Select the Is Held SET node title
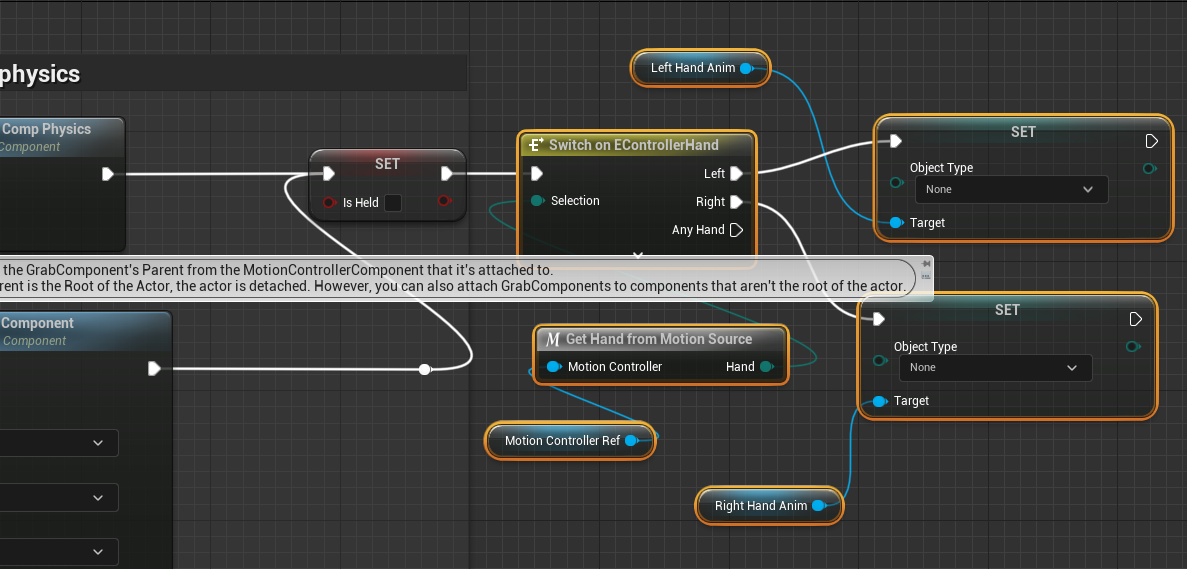The height and width of the screenshot is (569, 1187). [x=387, y=163]
